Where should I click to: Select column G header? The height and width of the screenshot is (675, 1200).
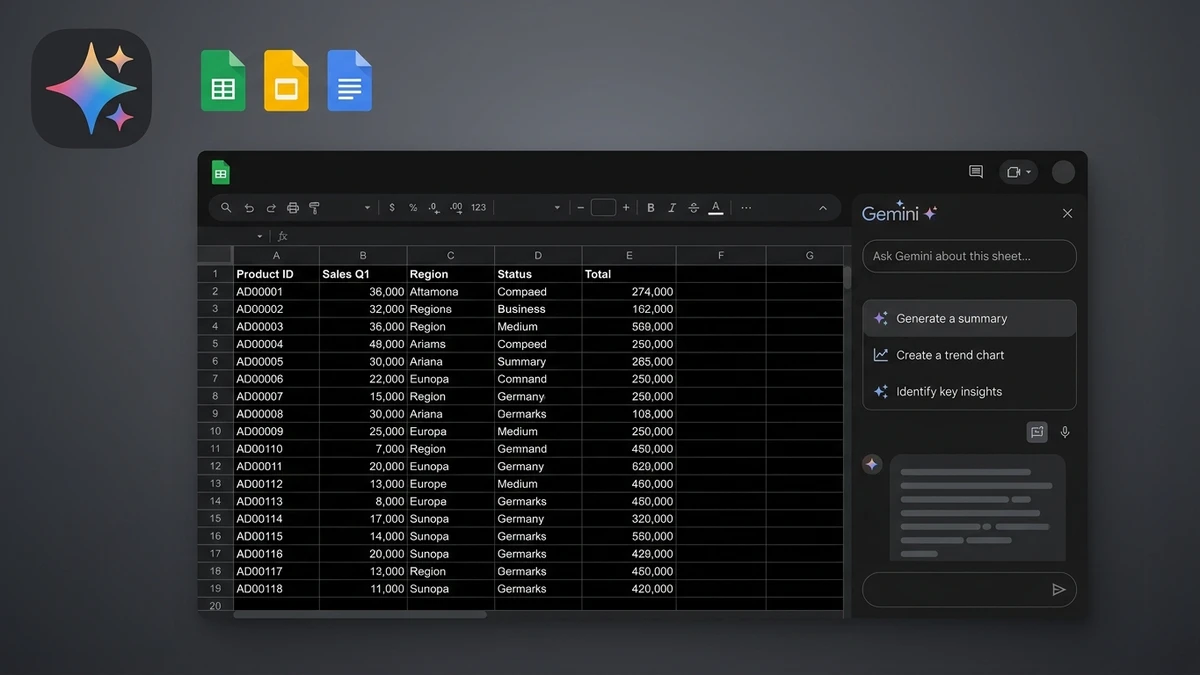809,256
